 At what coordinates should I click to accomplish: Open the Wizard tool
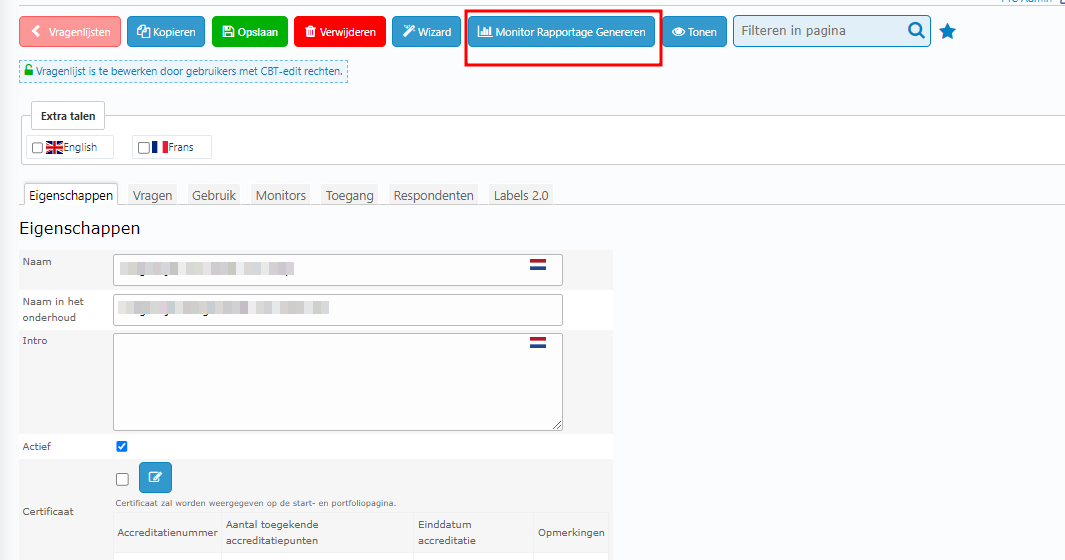426,32
